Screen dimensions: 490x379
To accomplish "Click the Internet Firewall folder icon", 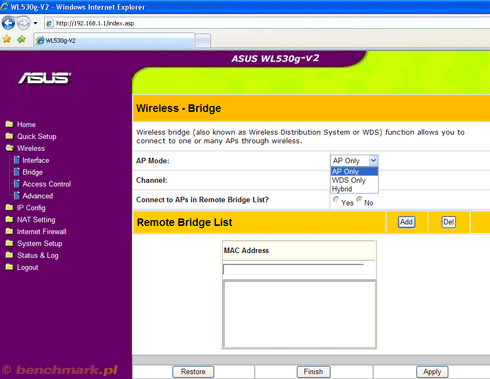I will 9,231.
